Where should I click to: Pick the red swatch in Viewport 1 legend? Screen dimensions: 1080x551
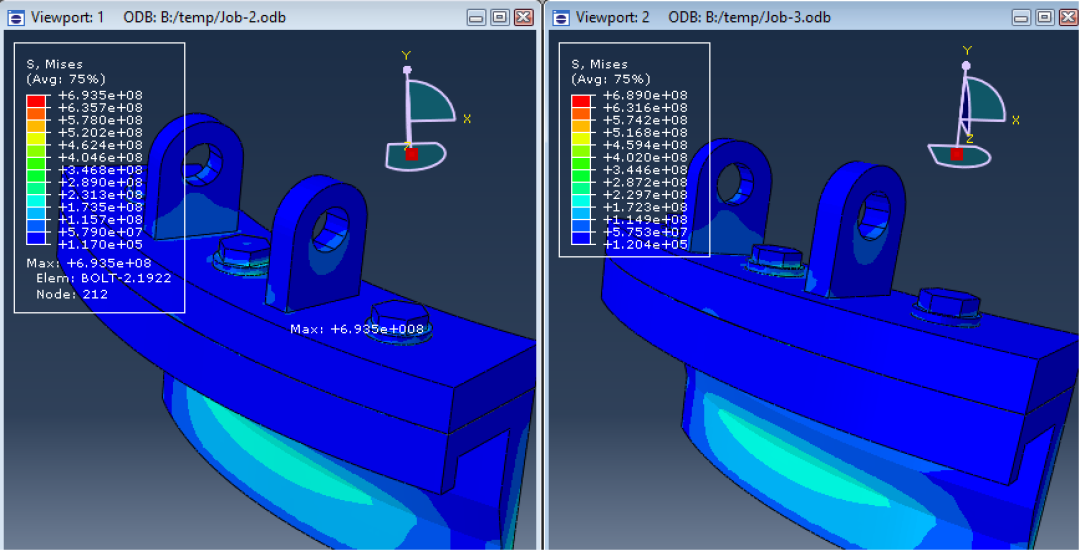pyautogui.click(x=36, y=101)
